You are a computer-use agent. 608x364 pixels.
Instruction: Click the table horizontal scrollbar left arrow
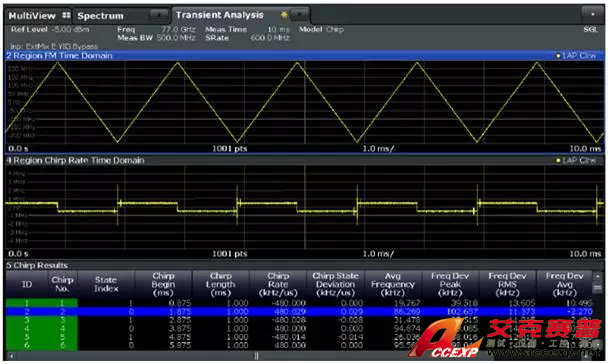[x=11, y=355]
